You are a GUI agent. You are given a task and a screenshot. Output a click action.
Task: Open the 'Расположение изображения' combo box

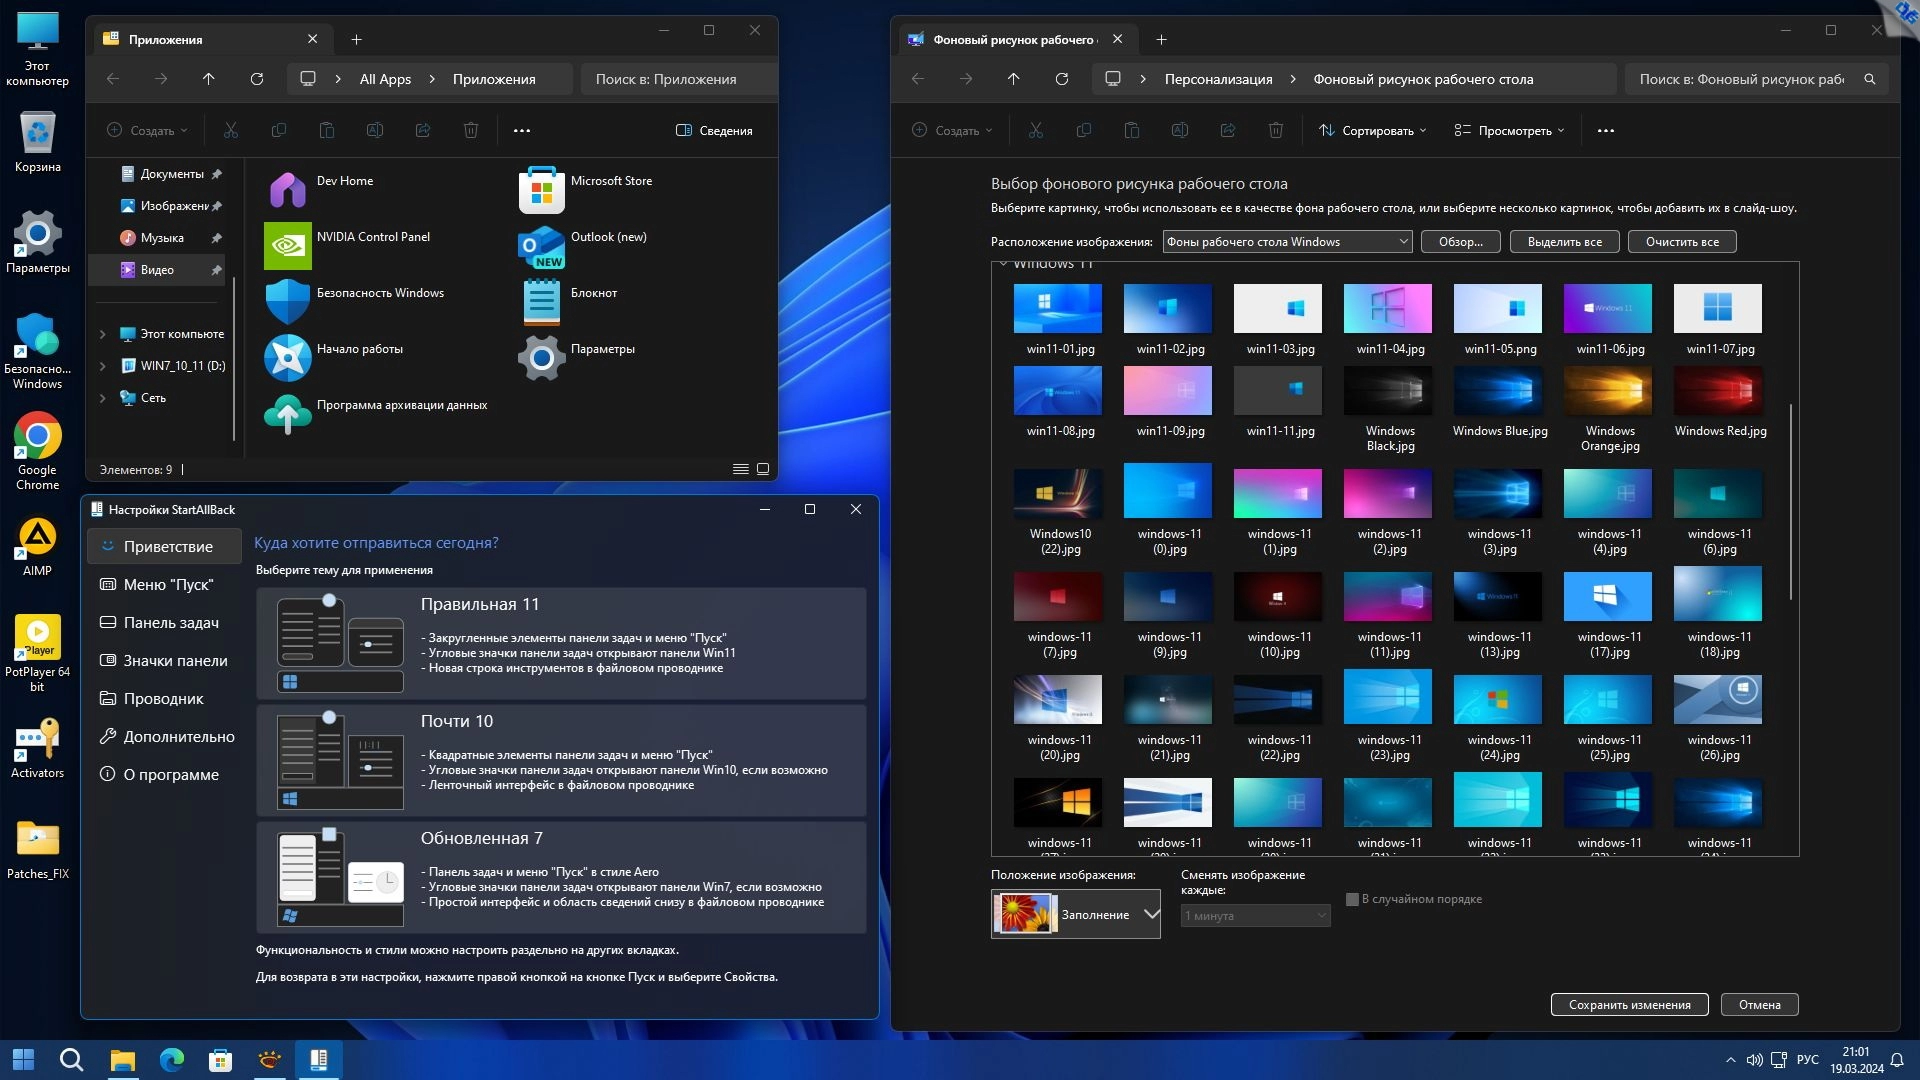pos(1287,242)
